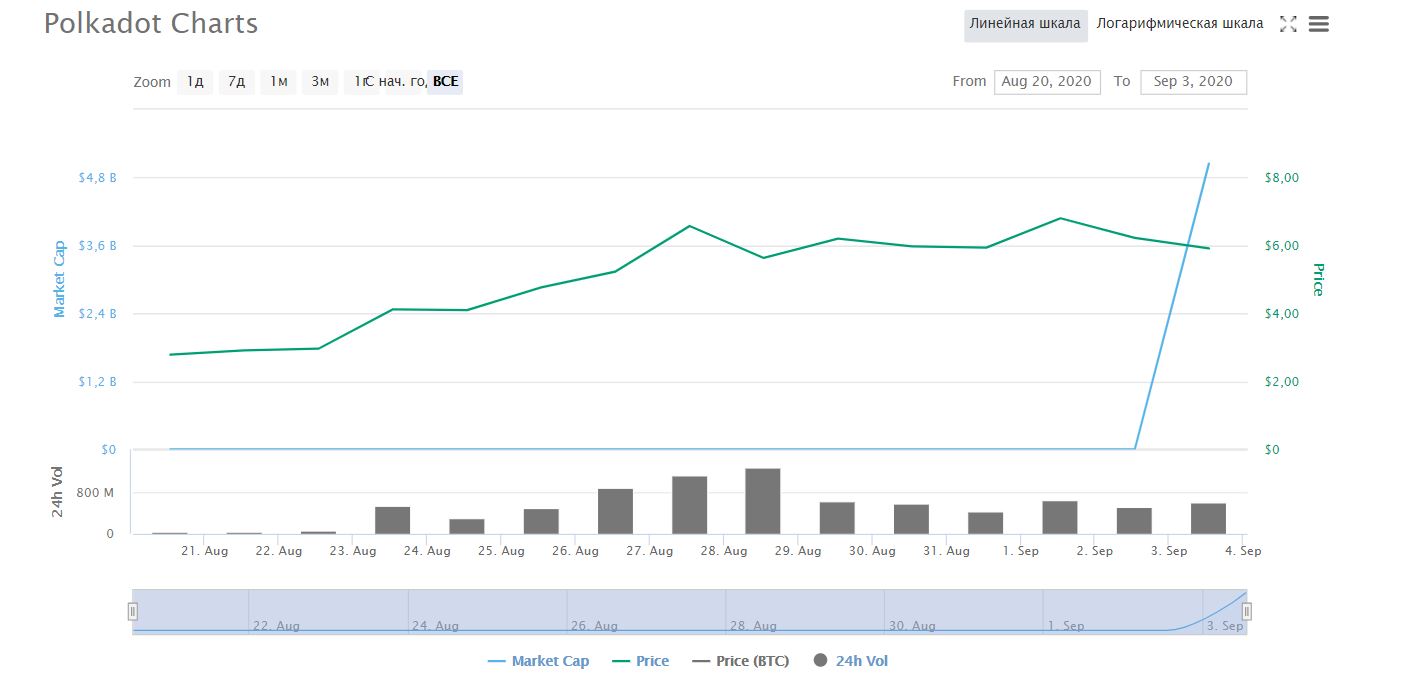Screen dimensions: 1401x677
Task: Set zoom to 1м
Action: pyautogui.click(x=279, y=82)
